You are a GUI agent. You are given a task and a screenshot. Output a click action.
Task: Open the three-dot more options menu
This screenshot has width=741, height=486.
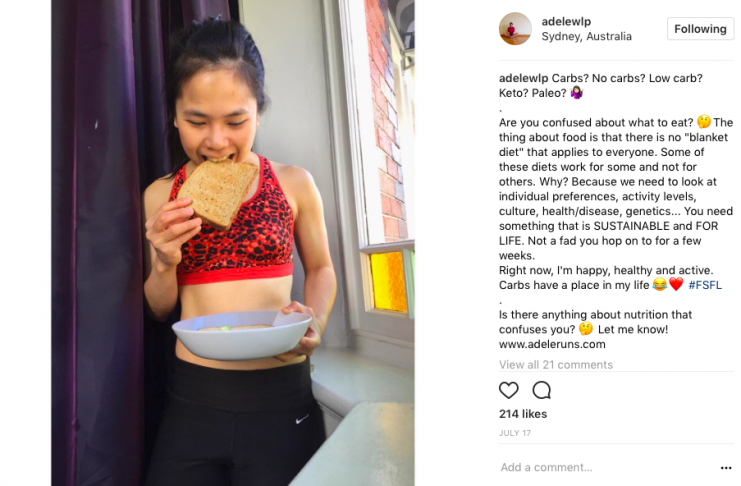[726, 468]
